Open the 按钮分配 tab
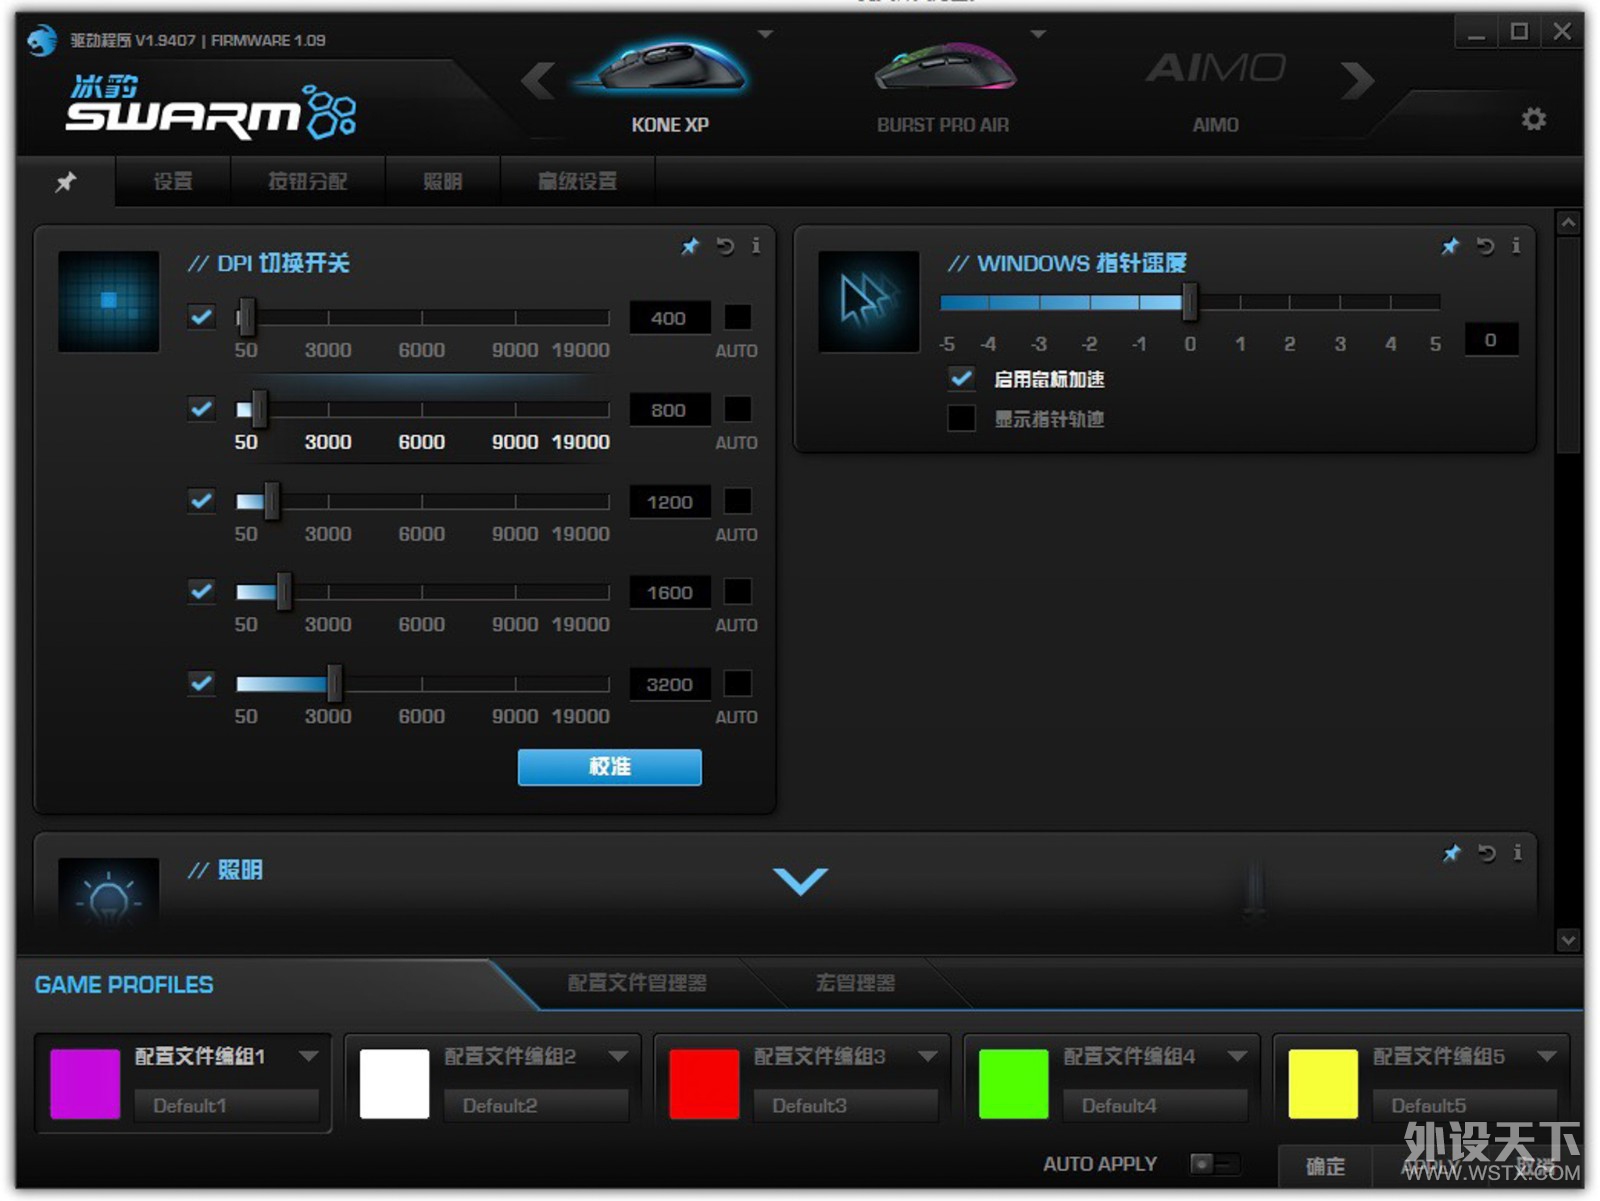The height and width of the screenshot is (1201, 1600). coord(308,181)
